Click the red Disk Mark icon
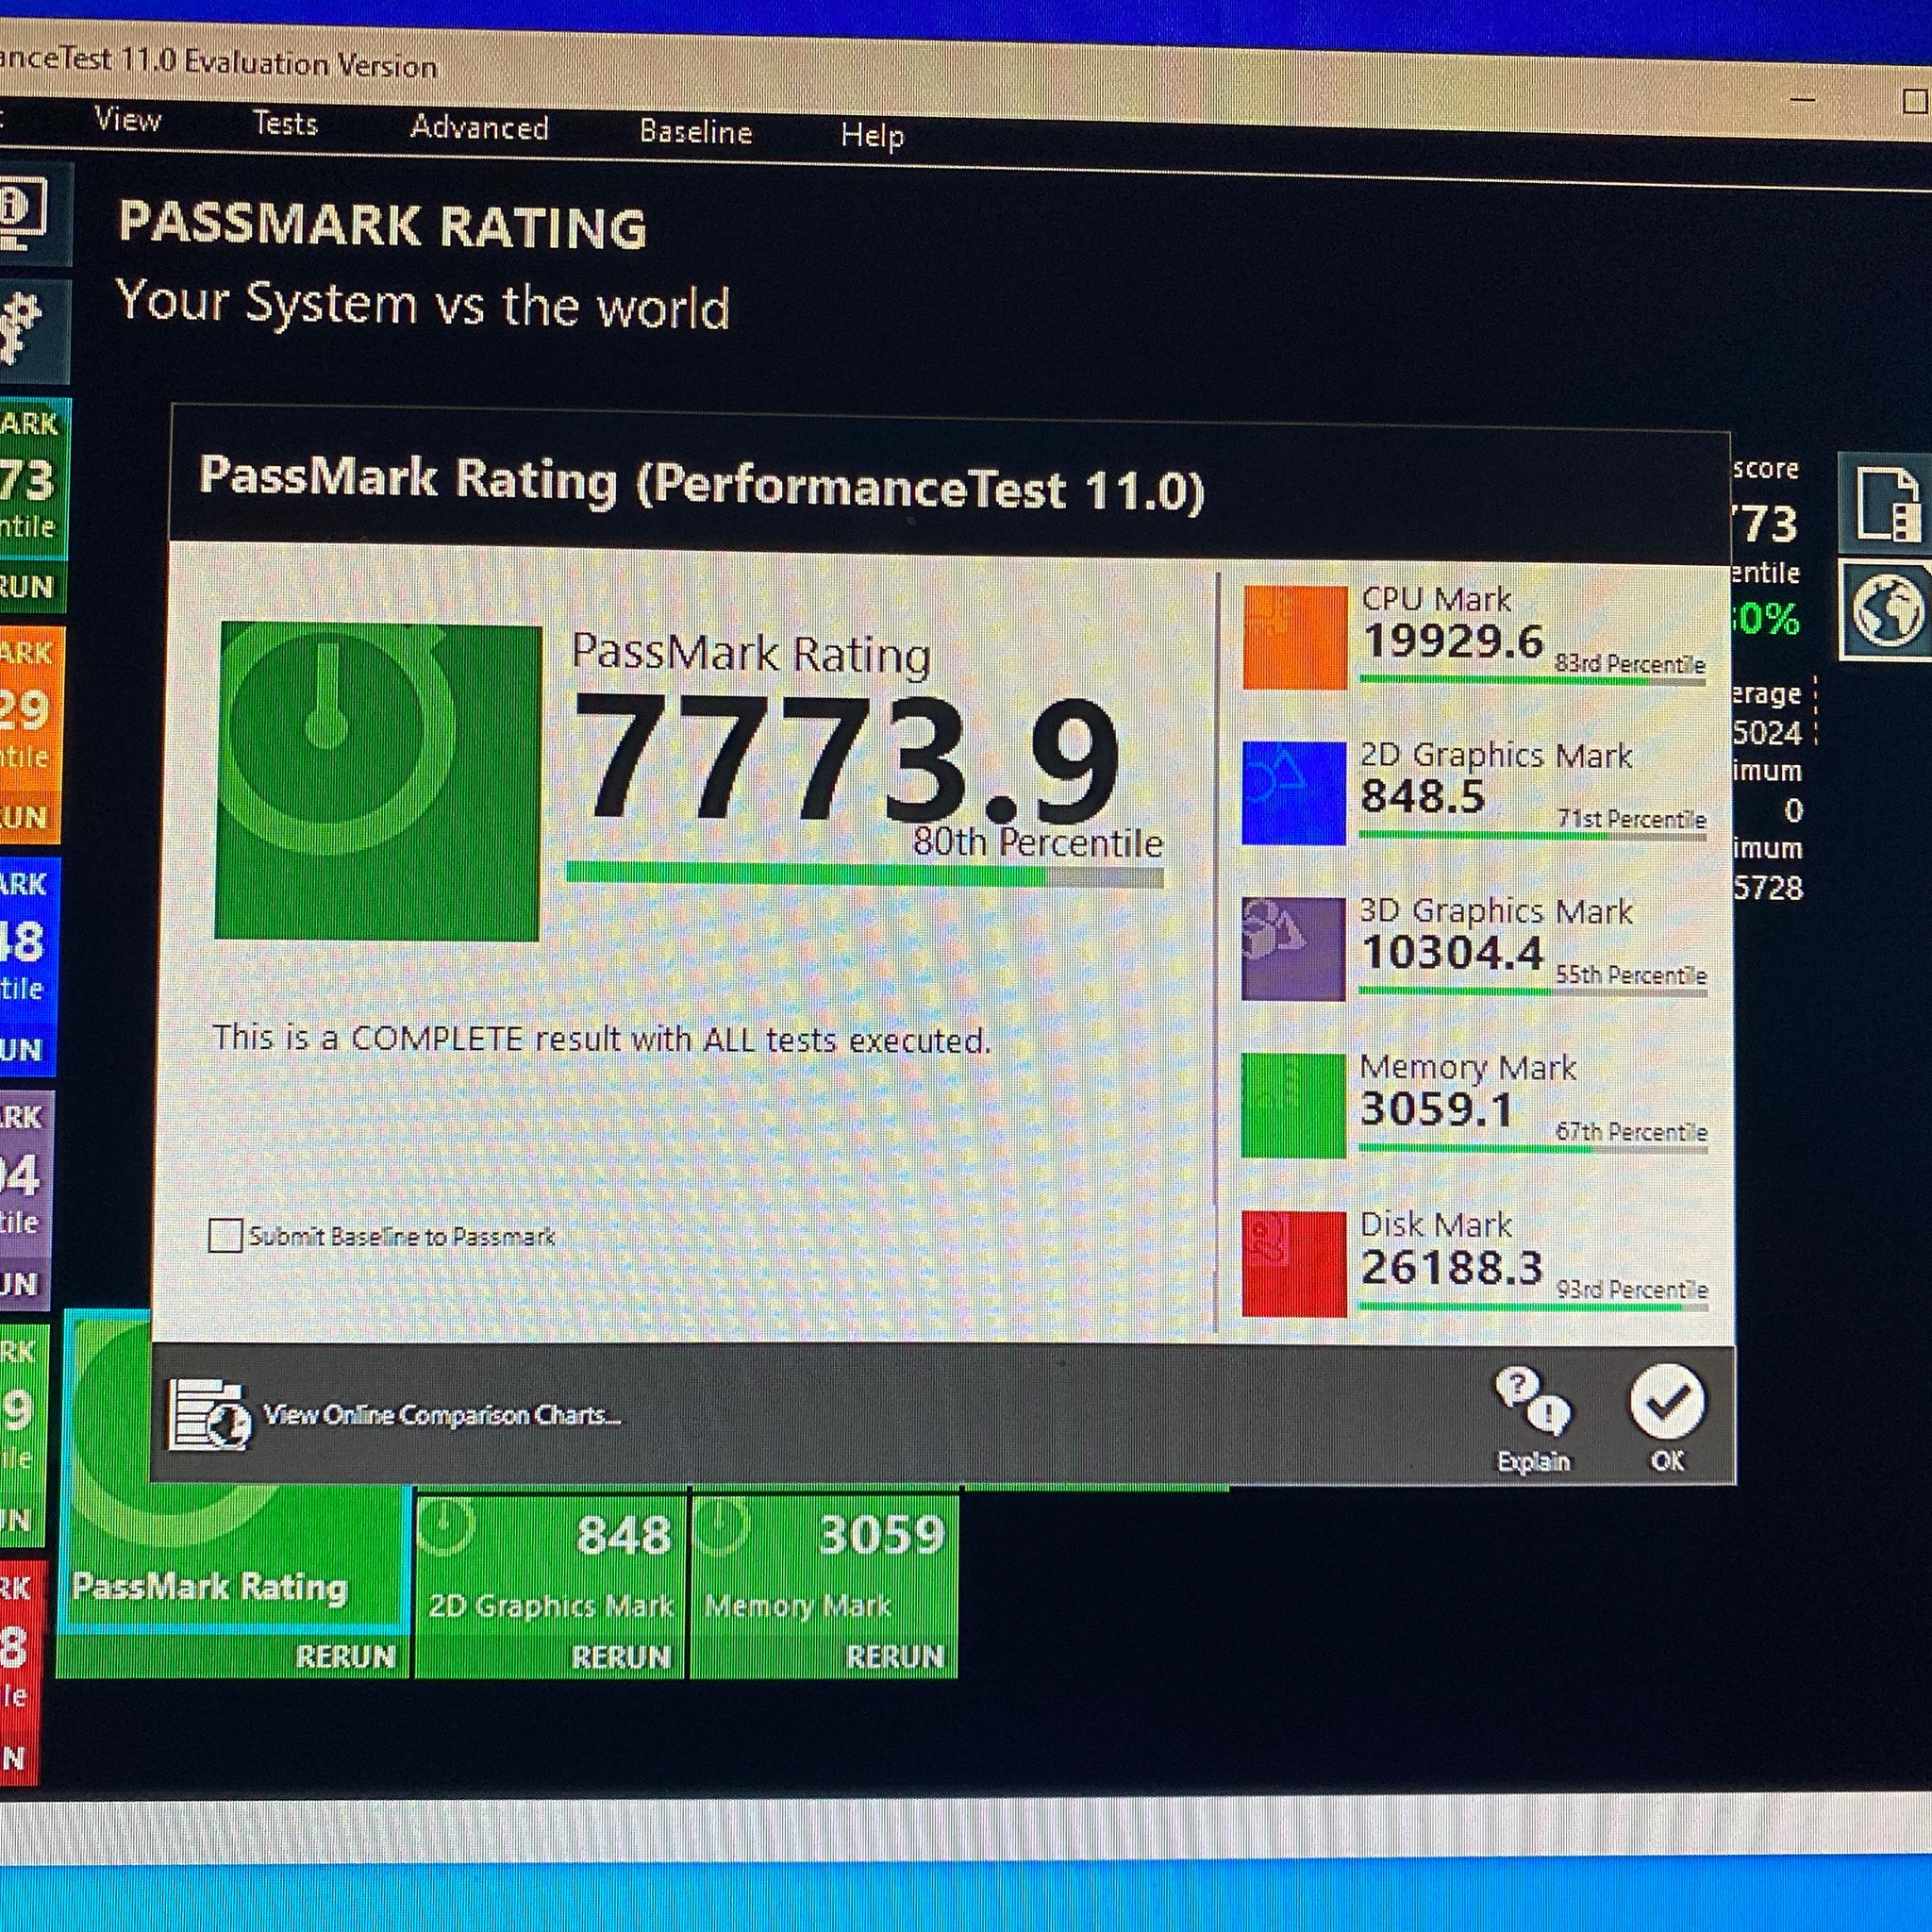 pos(1294,1264)
